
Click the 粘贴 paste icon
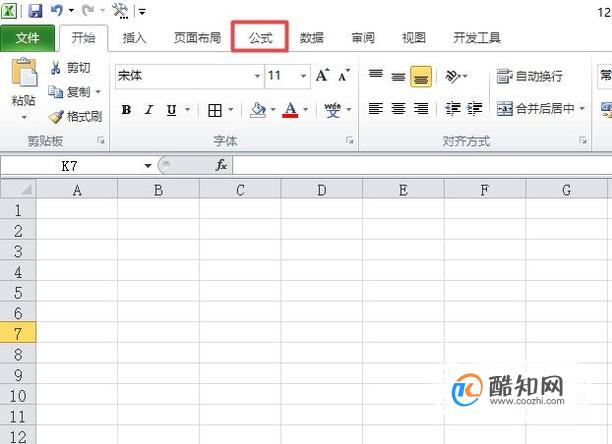point(24,72)
